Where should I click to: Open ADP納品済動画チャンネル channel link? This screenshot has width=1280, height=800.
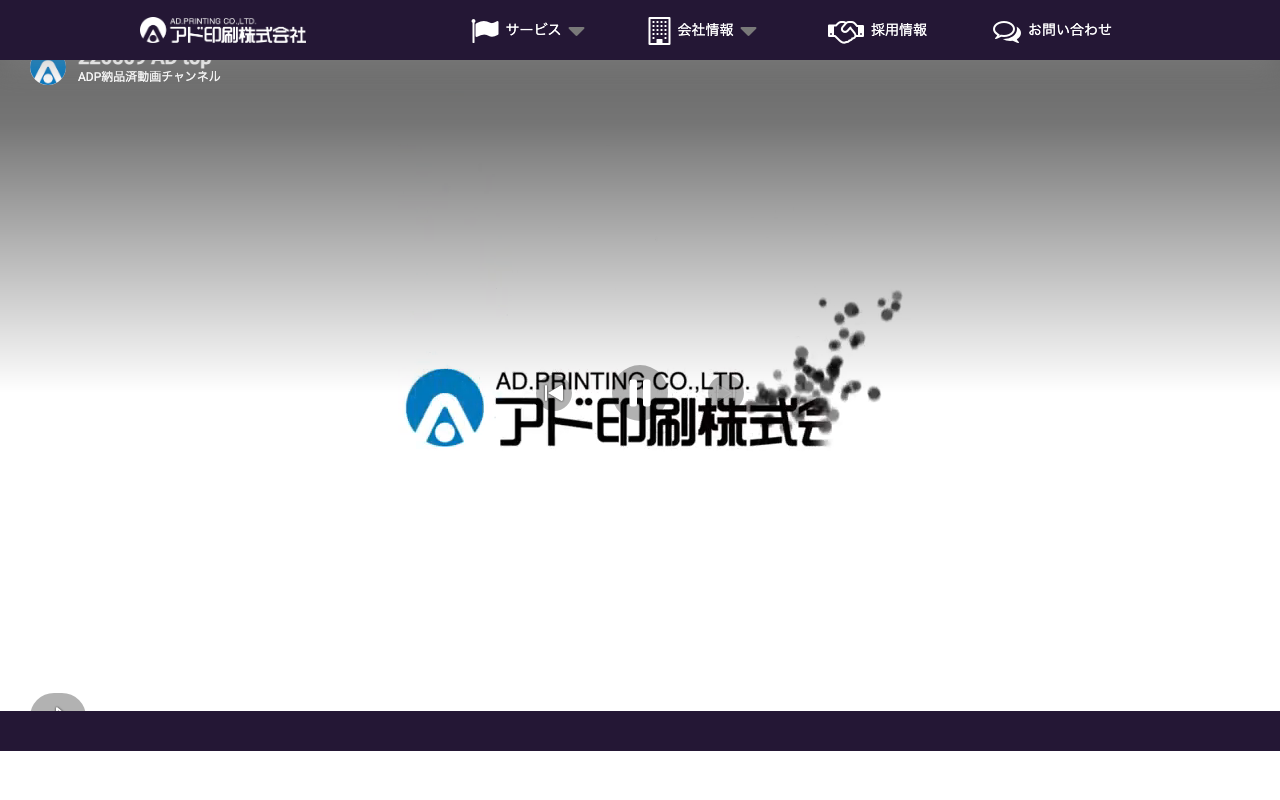point(149,76)
